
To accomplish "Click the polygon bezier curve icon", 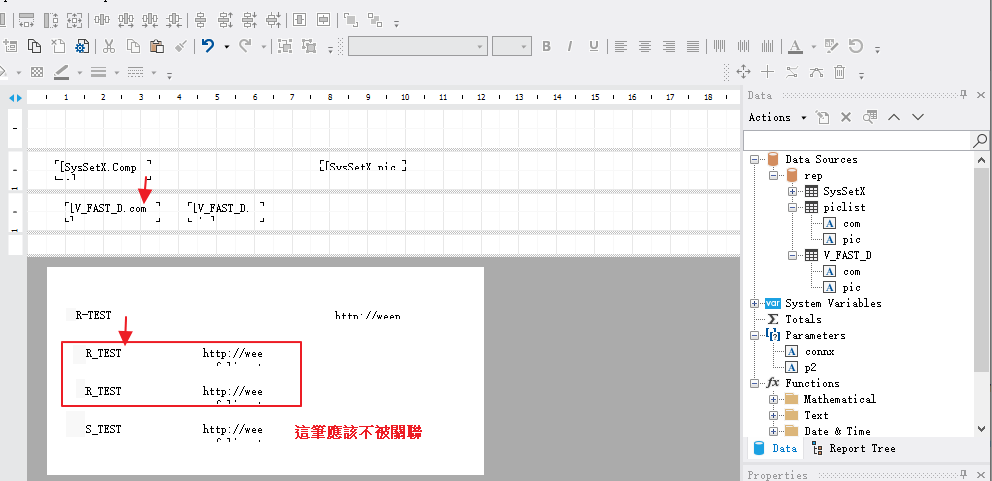I will pyautogui.click(x=816, y=72).
